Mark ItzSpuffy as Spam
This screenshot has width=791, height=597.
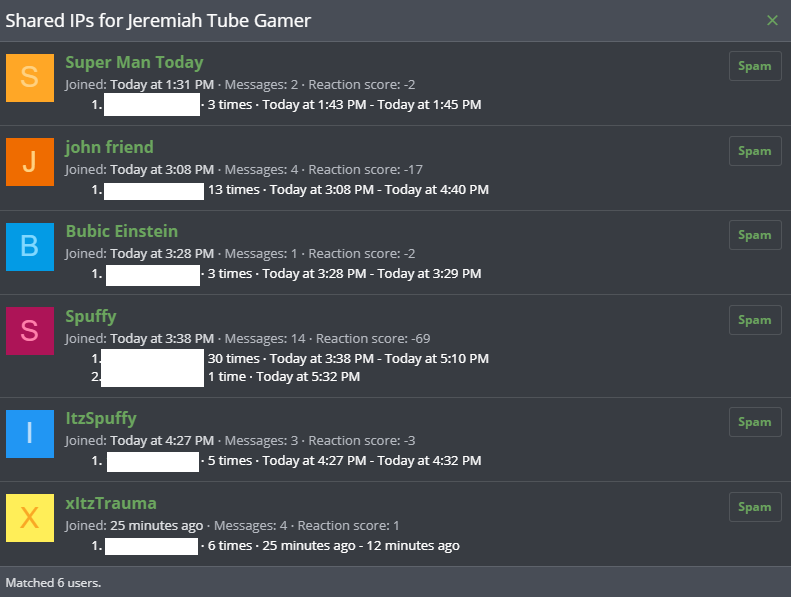pos(755,422)
